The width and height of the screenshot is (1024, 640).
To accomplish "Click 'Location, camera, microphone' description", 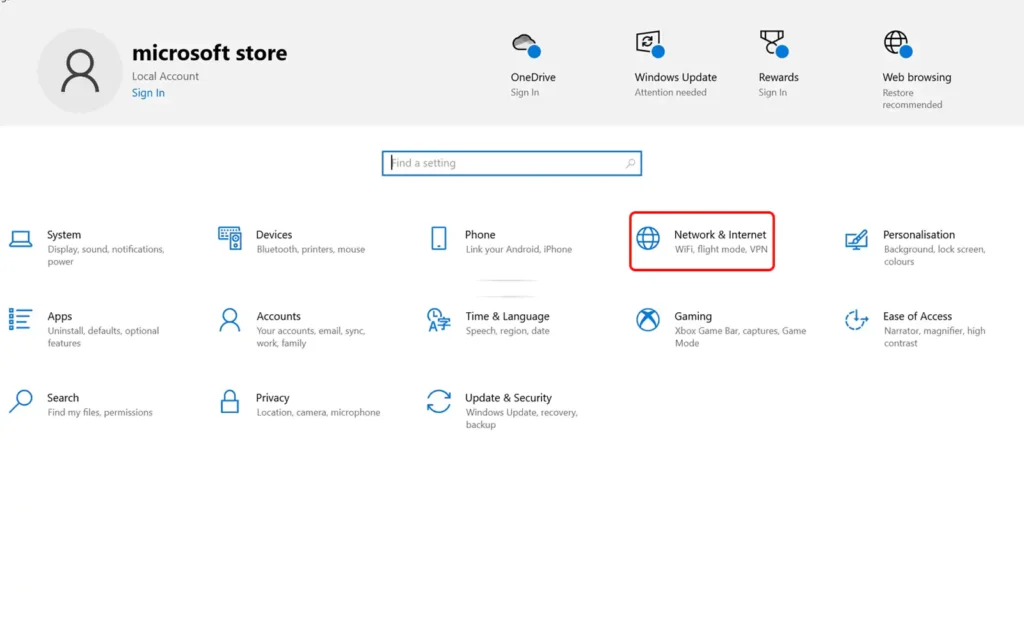I will tap(318, 413).
